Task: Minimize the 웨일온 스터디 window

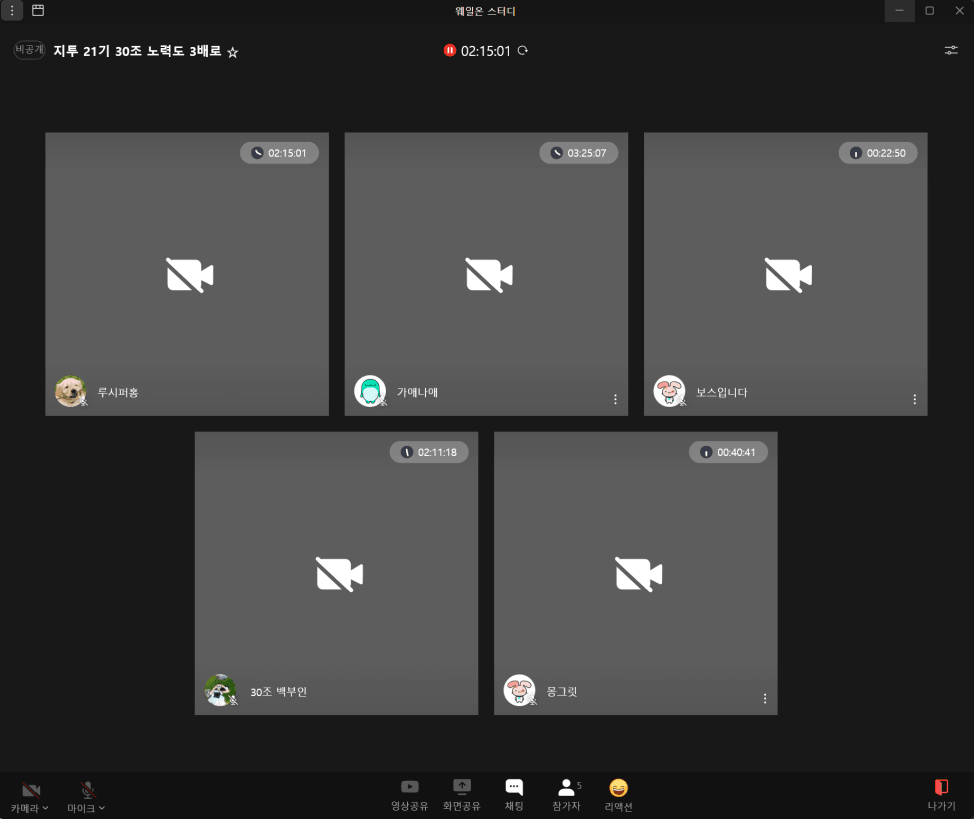Action: tap(899, 11)
